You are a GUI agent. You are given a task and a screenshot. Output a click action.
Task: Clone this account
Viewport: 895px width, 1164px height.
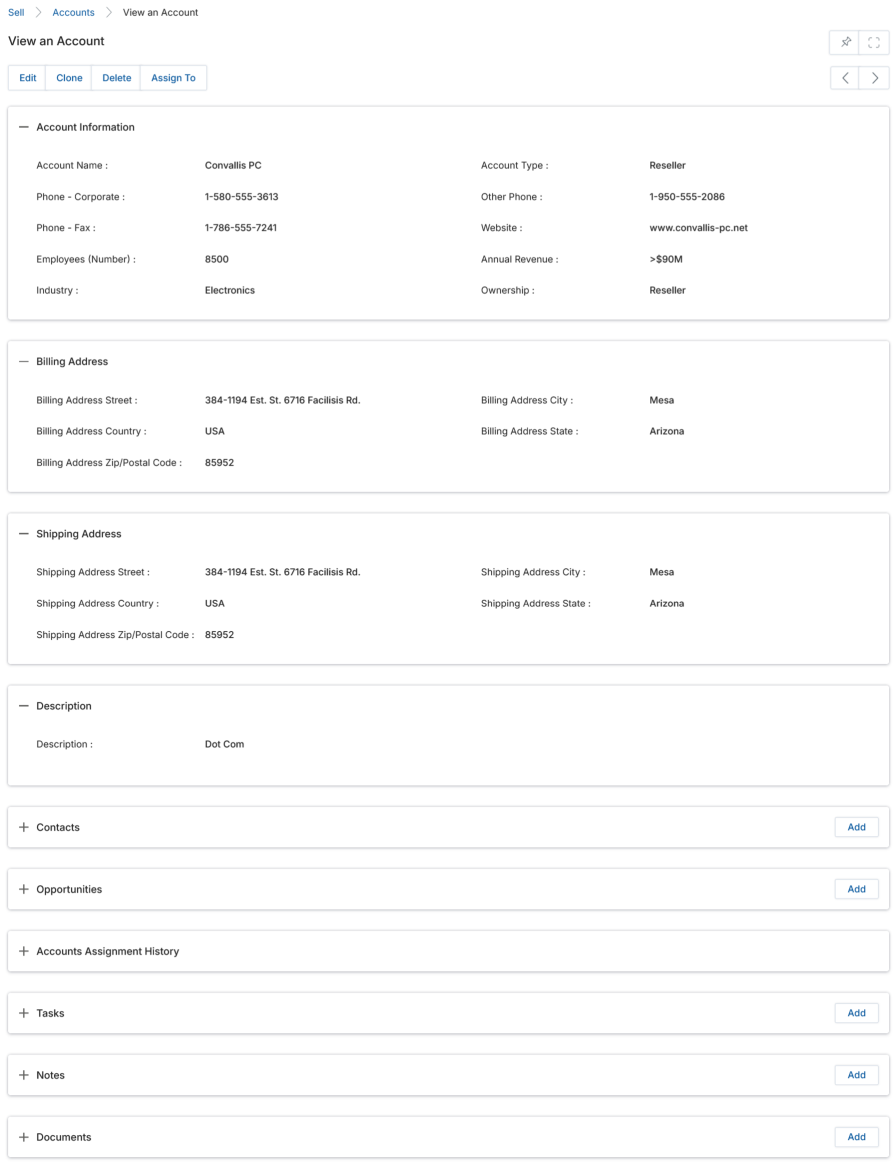69,78
